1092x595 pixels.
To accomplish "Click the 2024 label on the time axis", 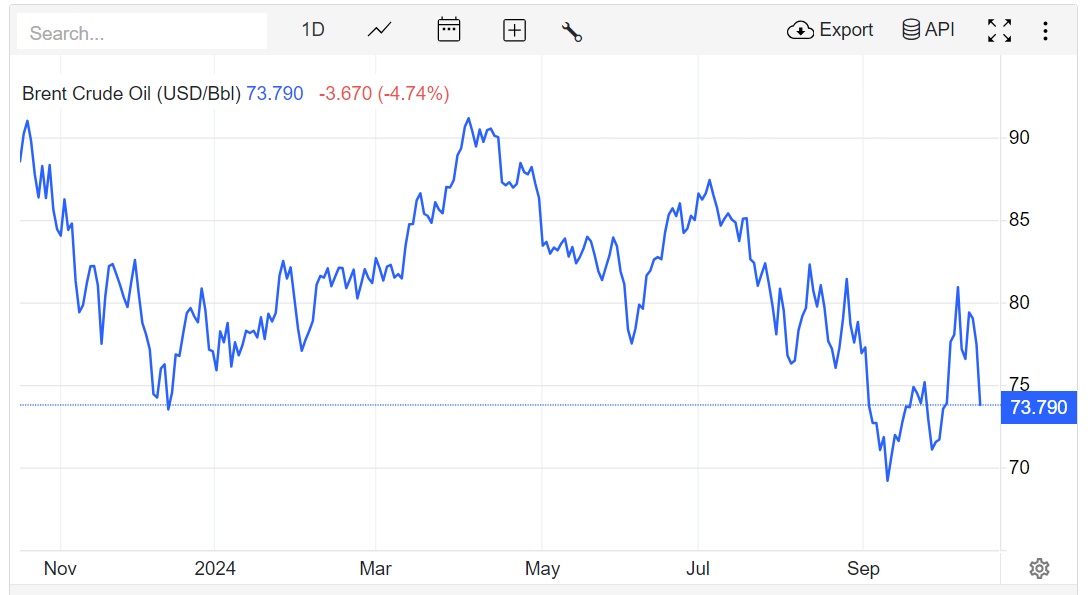I will (x=215, y=569).
